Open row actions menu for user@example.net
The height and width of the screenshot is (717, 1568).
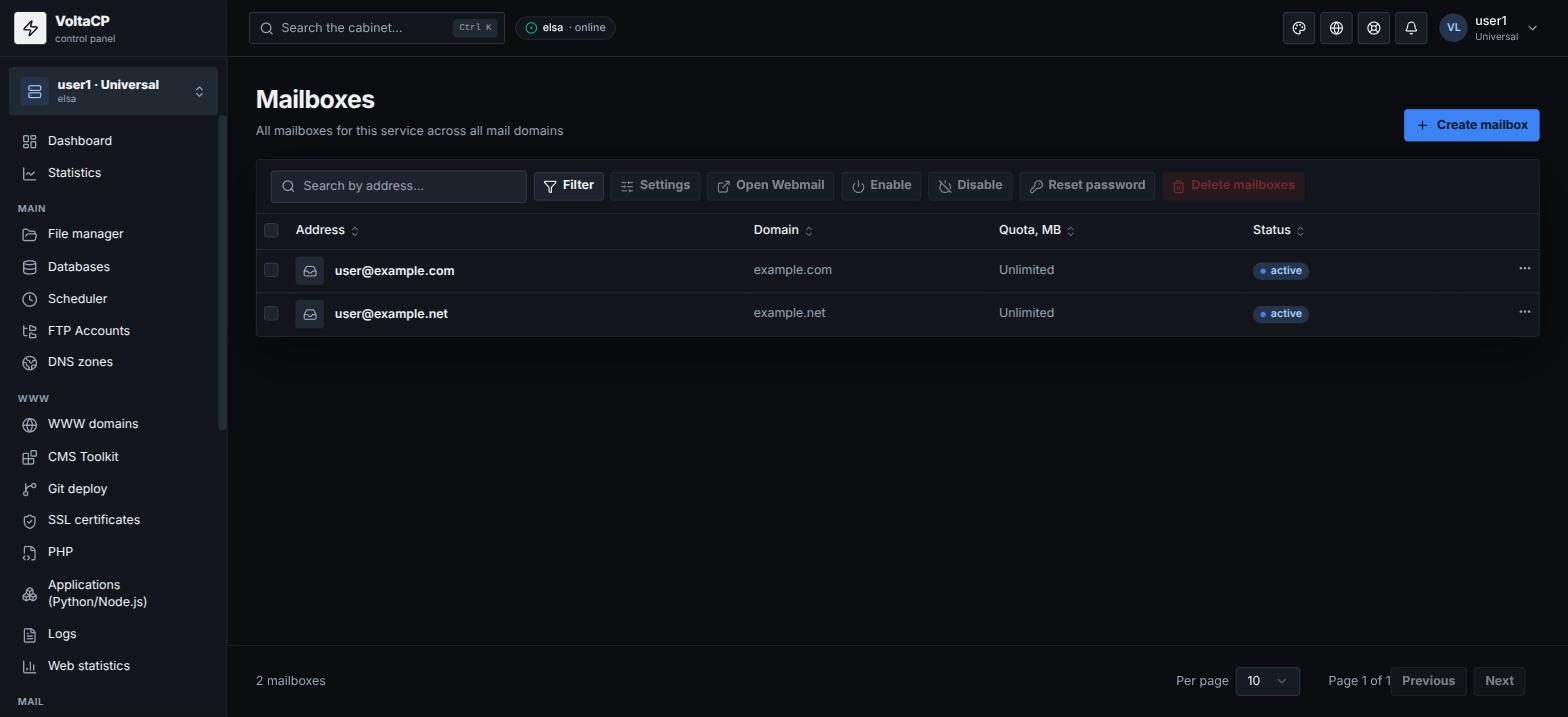1524,312
